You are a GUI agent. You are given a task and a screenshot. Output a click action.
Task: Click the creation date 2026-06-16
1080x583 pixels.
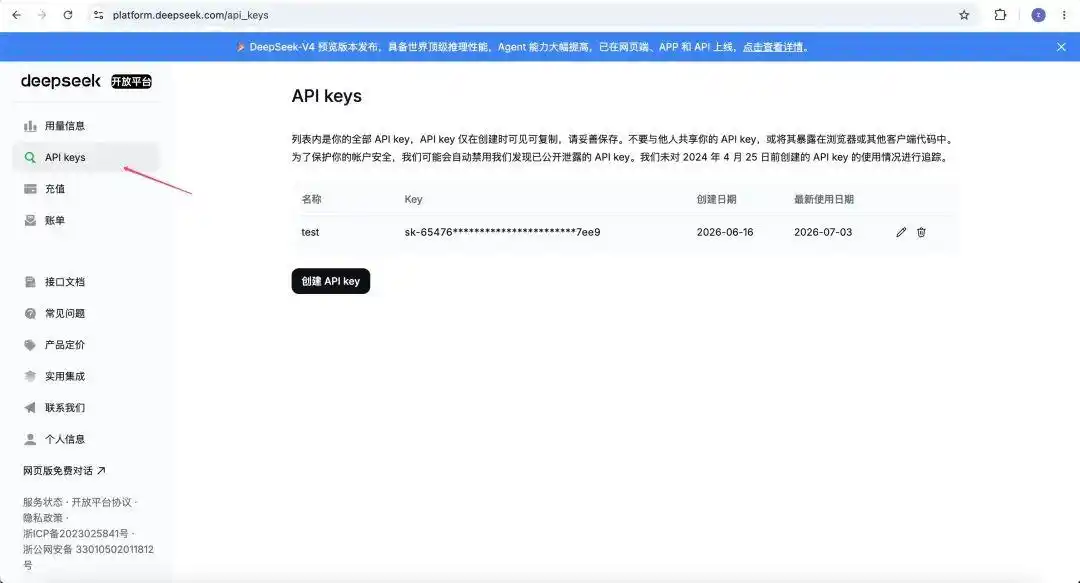click(725, 232)
